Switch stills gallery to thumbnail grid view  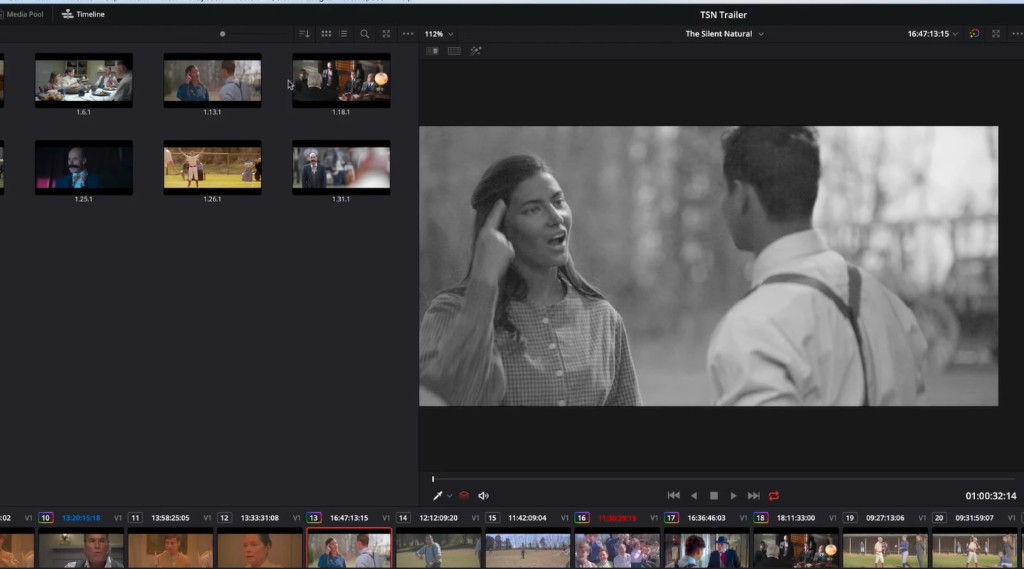coord(326,34)
